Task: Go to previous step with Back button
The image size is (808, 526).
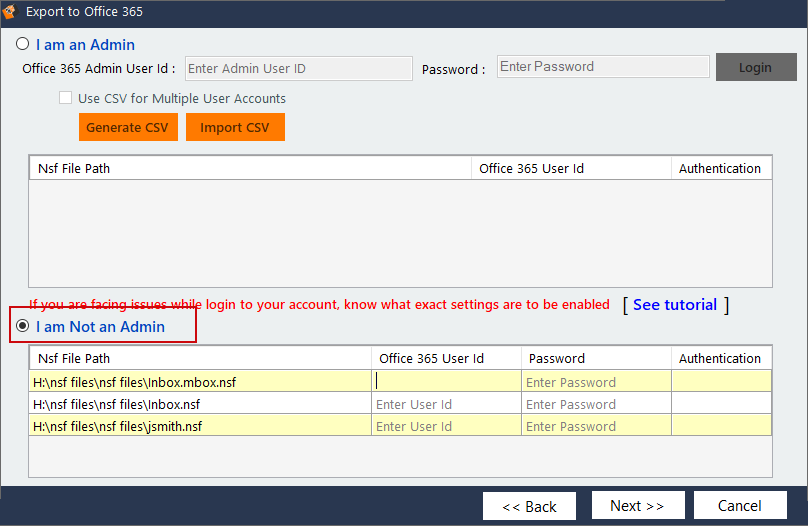Action: (x=529, y=506)
